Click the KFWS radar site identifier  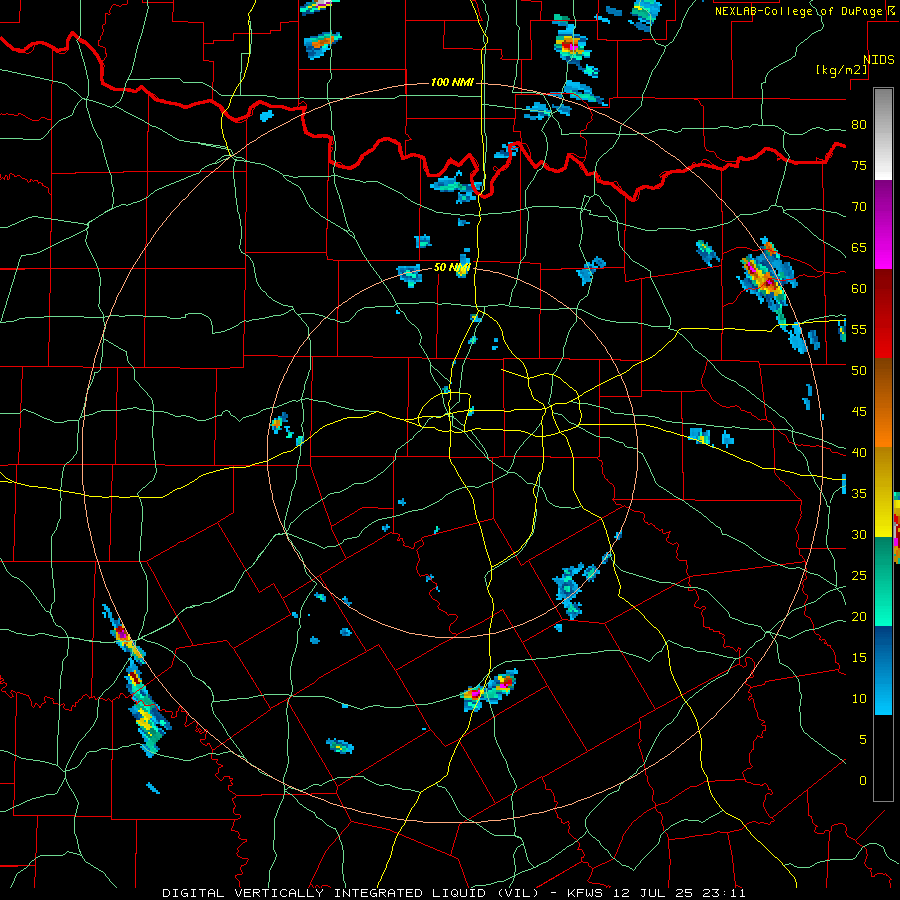tap(585, 893)
